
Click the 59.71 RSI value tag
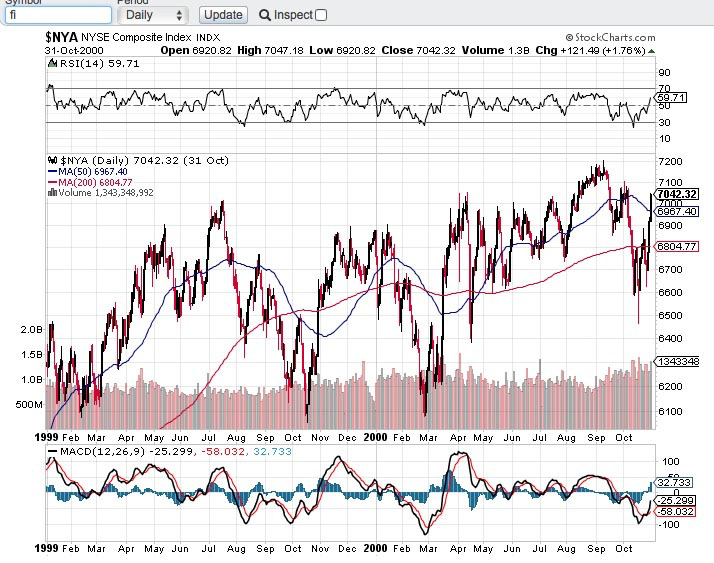point(671,97)
